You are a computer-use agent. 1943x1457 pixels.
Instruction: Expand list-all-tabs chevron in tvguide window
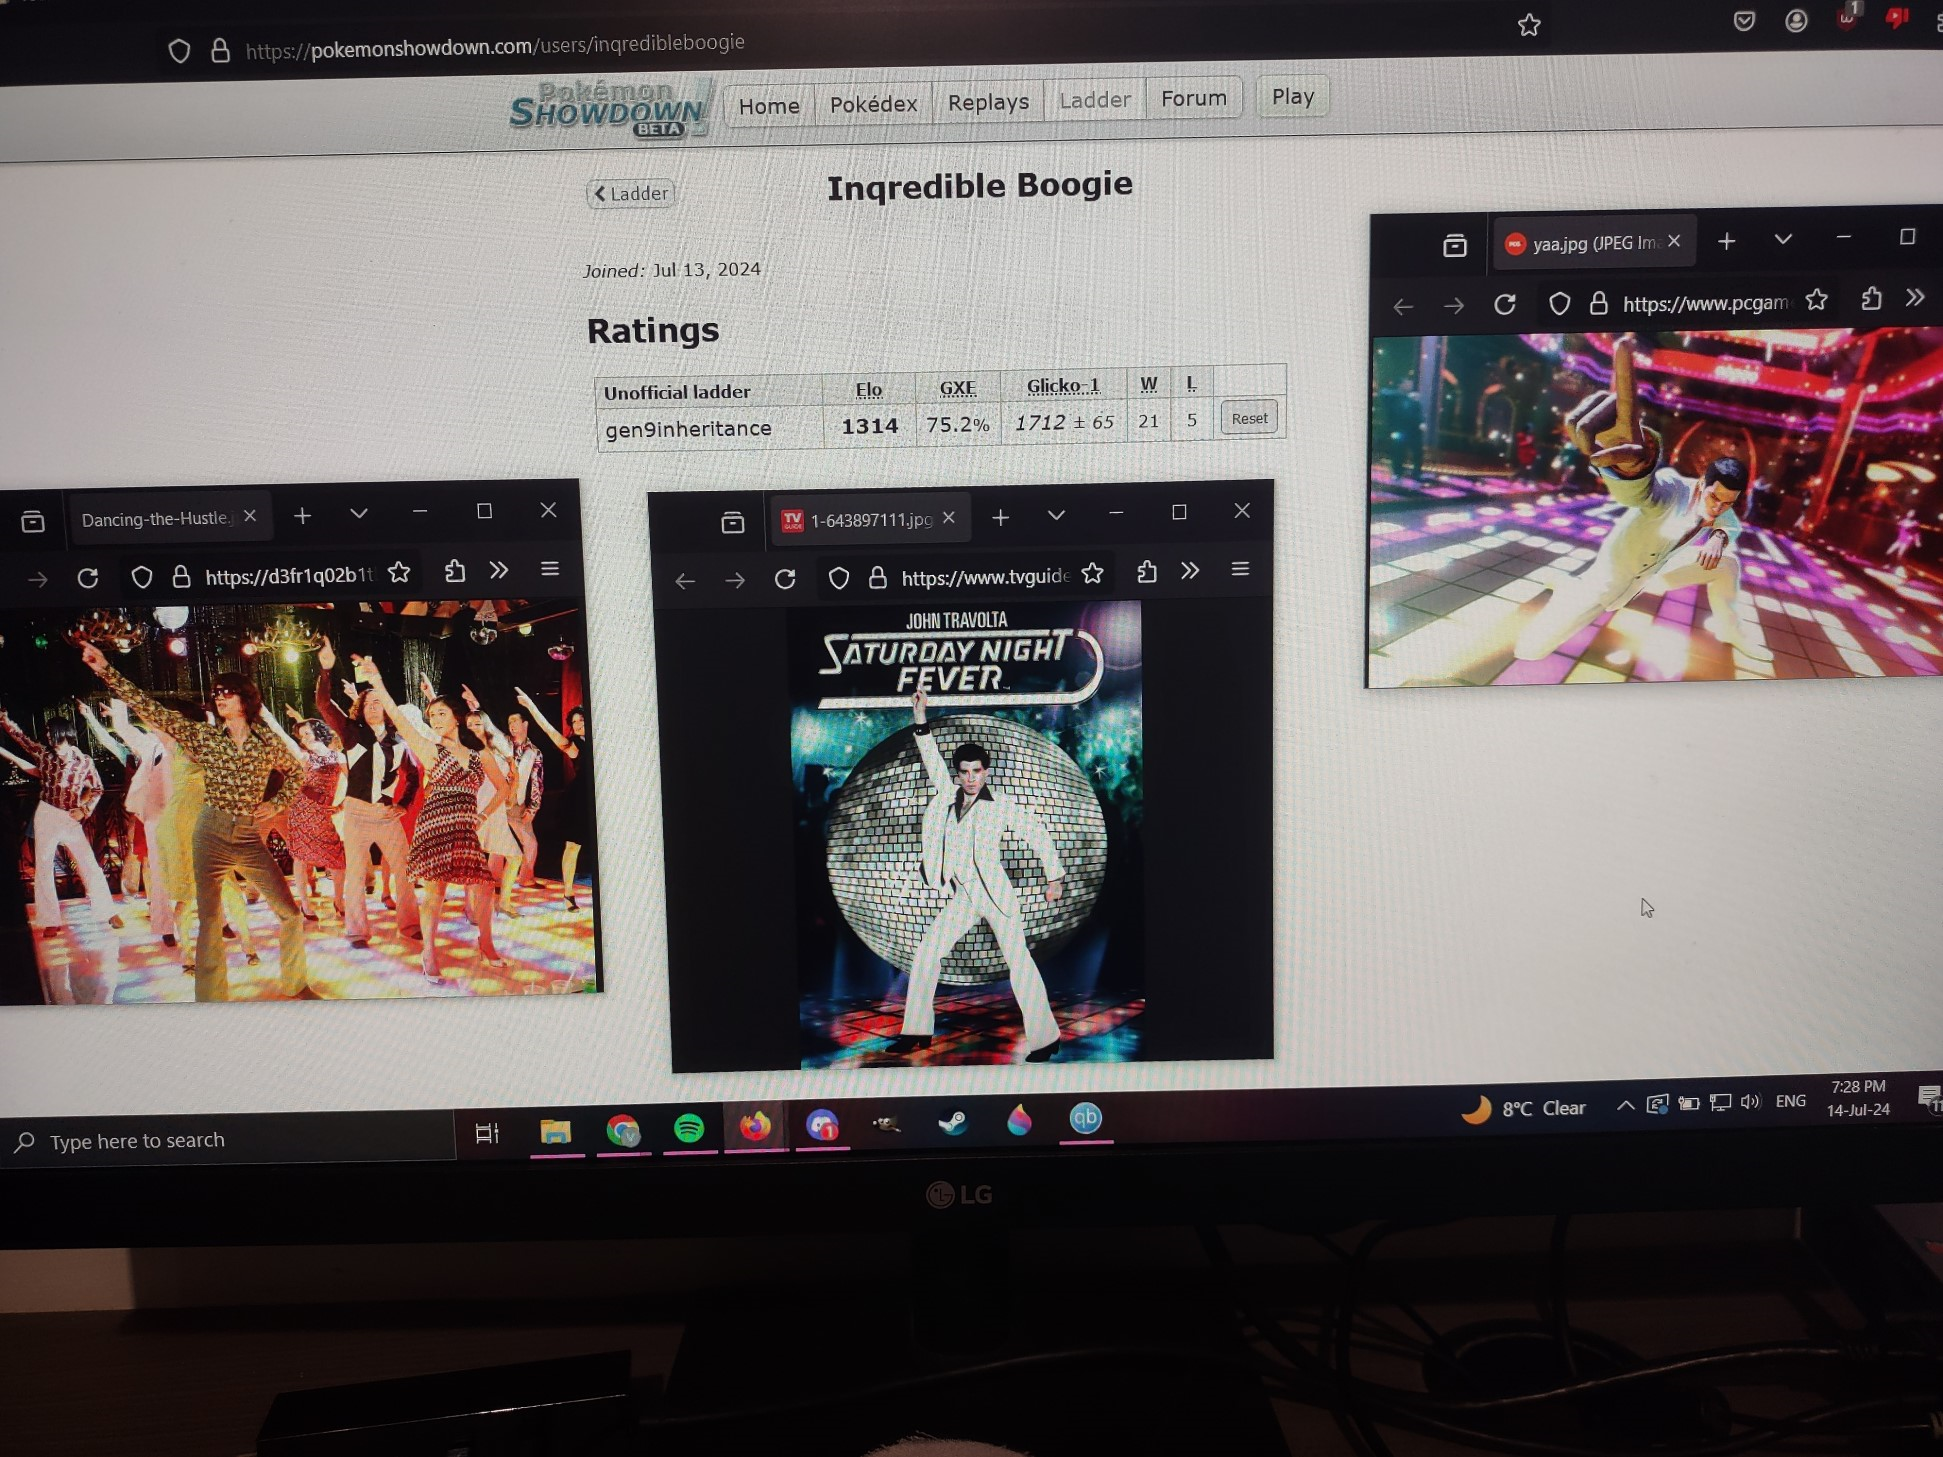tap(1056, 515)
